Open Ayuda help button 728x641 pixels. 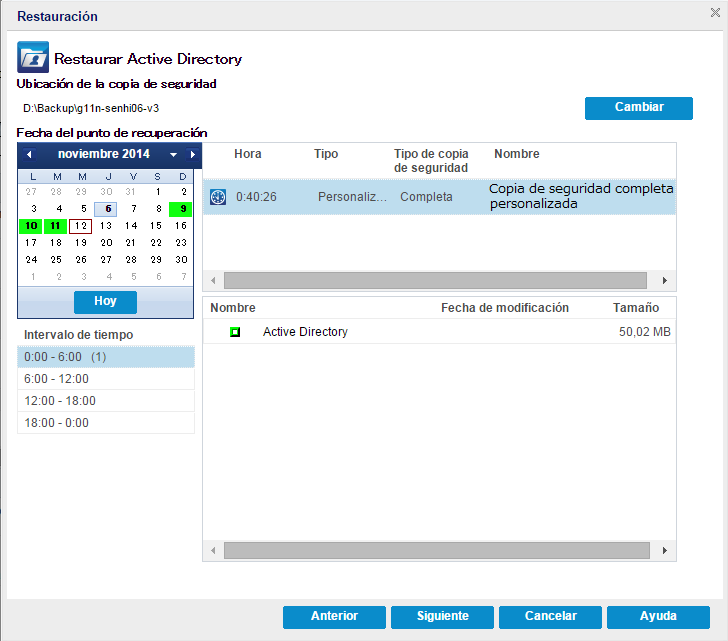click(658, 617)
